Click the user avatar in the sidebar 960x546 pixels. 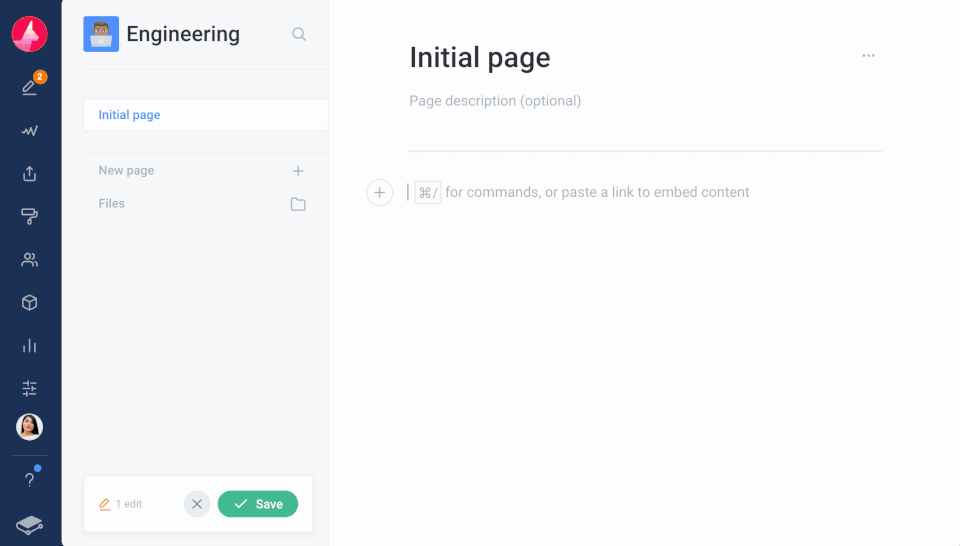pyautogui.click(x=30, y=427)
